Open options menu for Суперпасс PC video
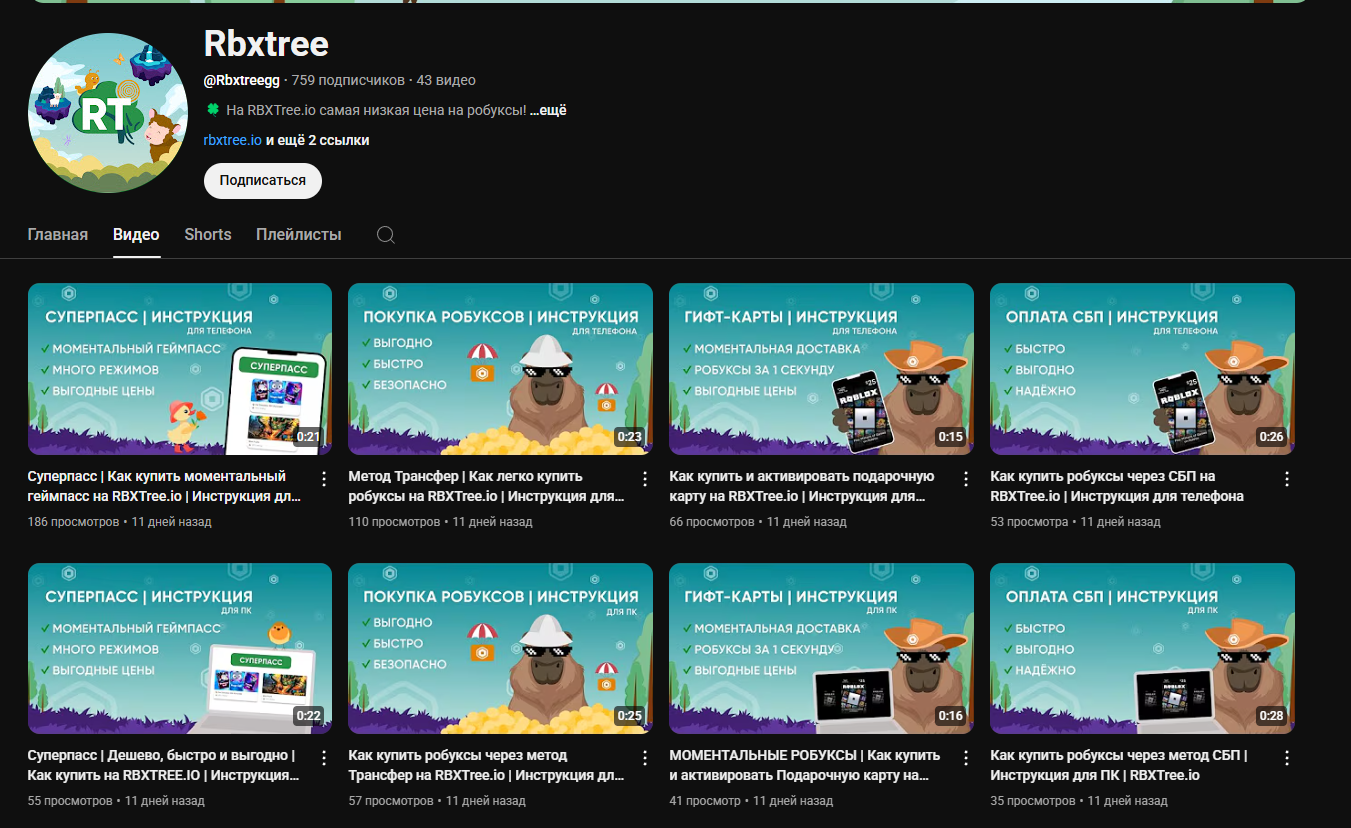1351x828 pixels. point(323,758)
